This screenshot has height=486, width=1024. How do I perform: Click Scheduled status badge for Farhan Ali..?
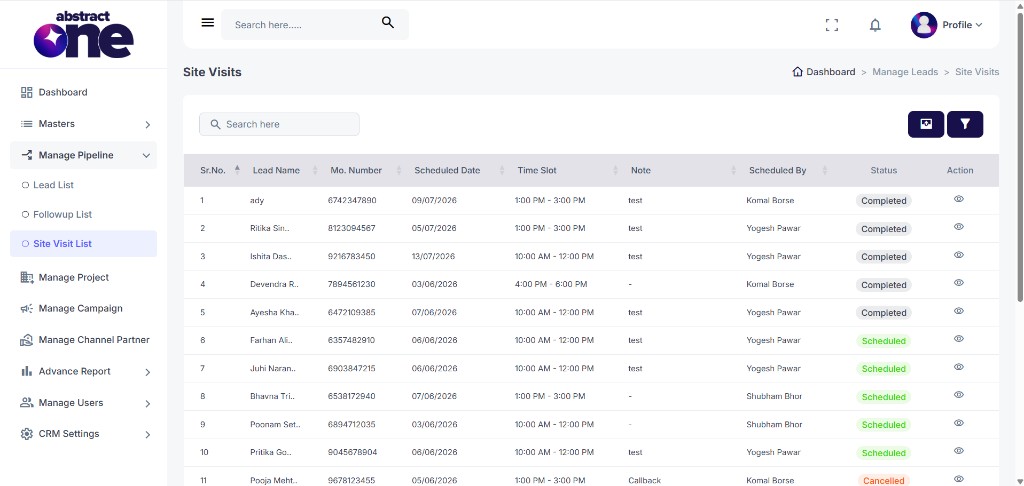(883, 340)
